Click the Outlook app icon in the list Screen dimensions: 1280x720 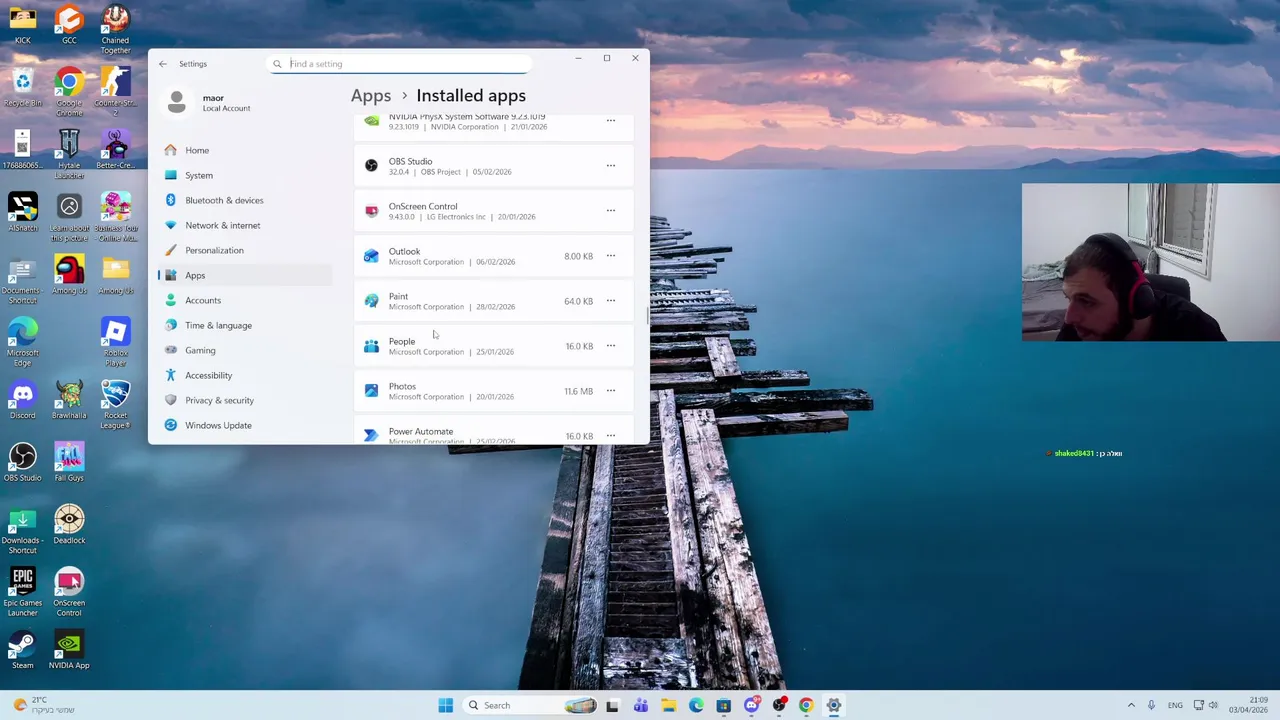(371, 256)
